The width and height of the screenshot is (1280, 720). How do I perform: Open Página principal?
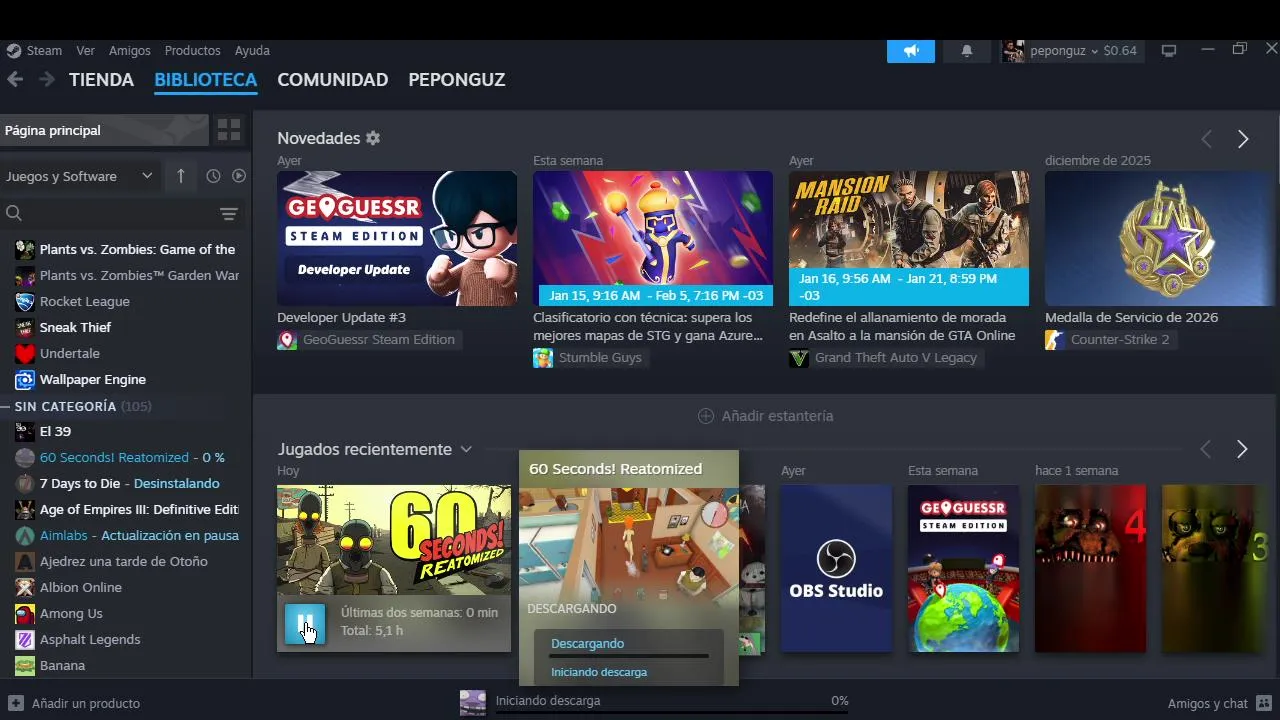[x=104, y=130]
